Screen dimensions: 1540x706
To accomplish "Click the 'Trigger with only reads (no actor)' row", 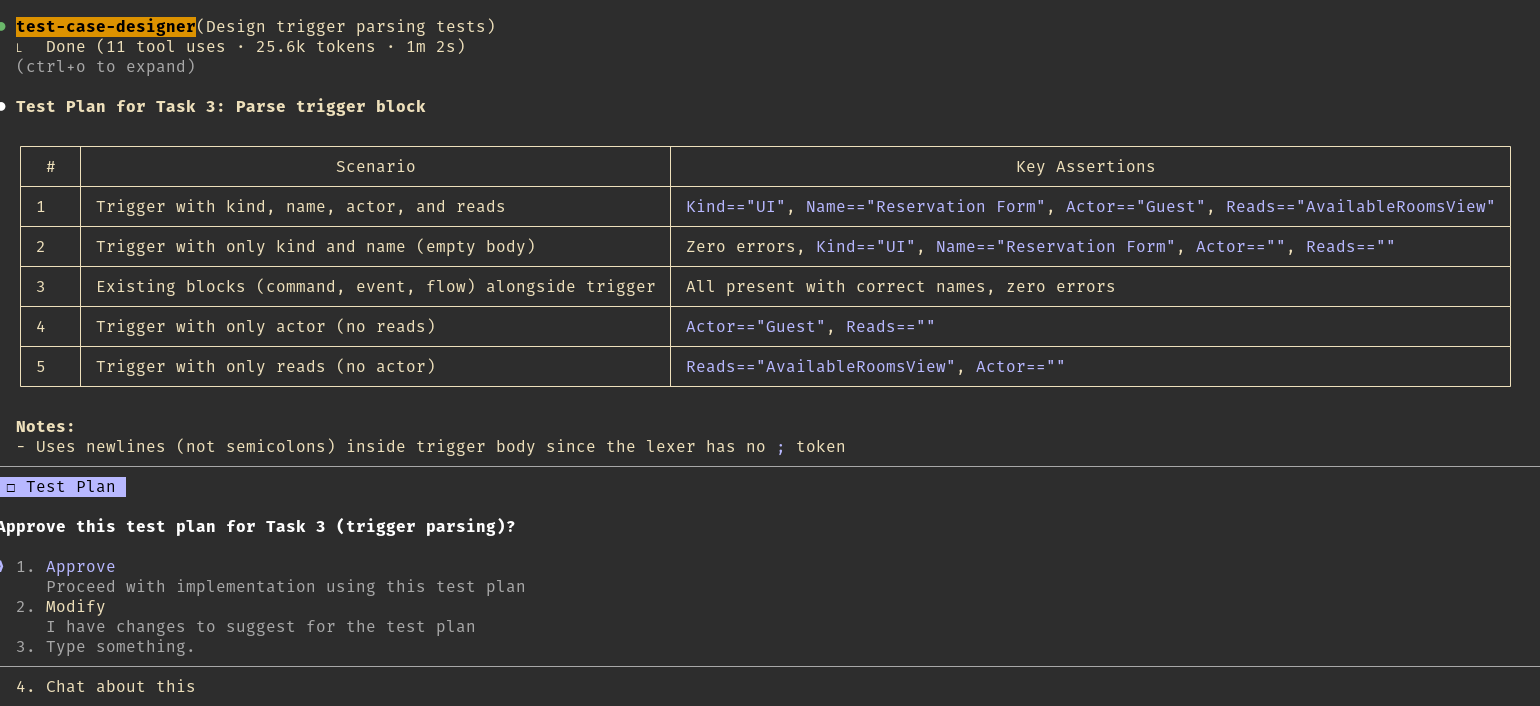I will pos(266,367).
